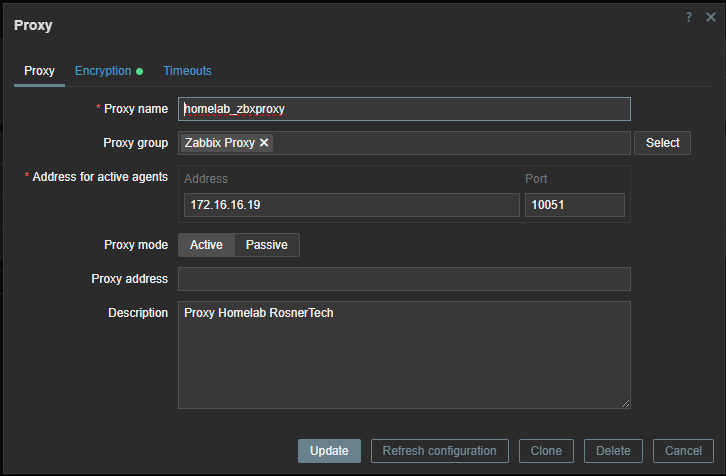Viewport: 726px width, 476px height.
Task: Focus the Proxy name field
Action: 404,109
